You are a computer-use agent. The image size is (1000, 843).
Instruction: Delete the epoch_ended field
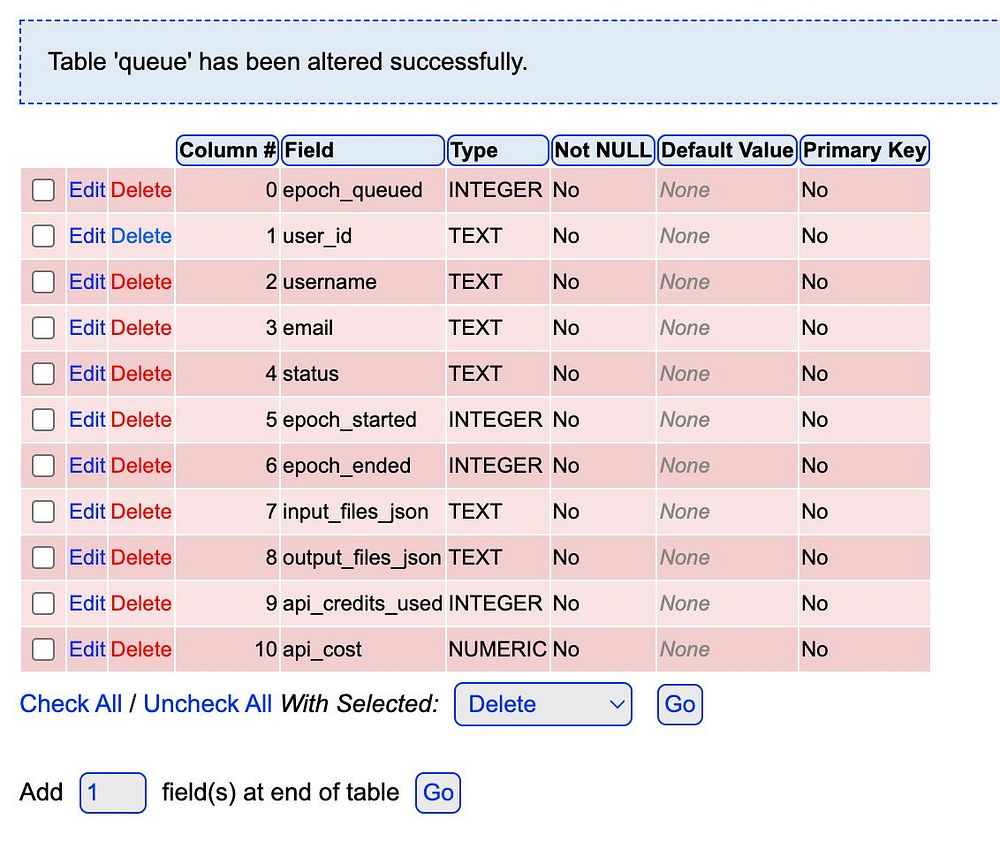[141, 465]
